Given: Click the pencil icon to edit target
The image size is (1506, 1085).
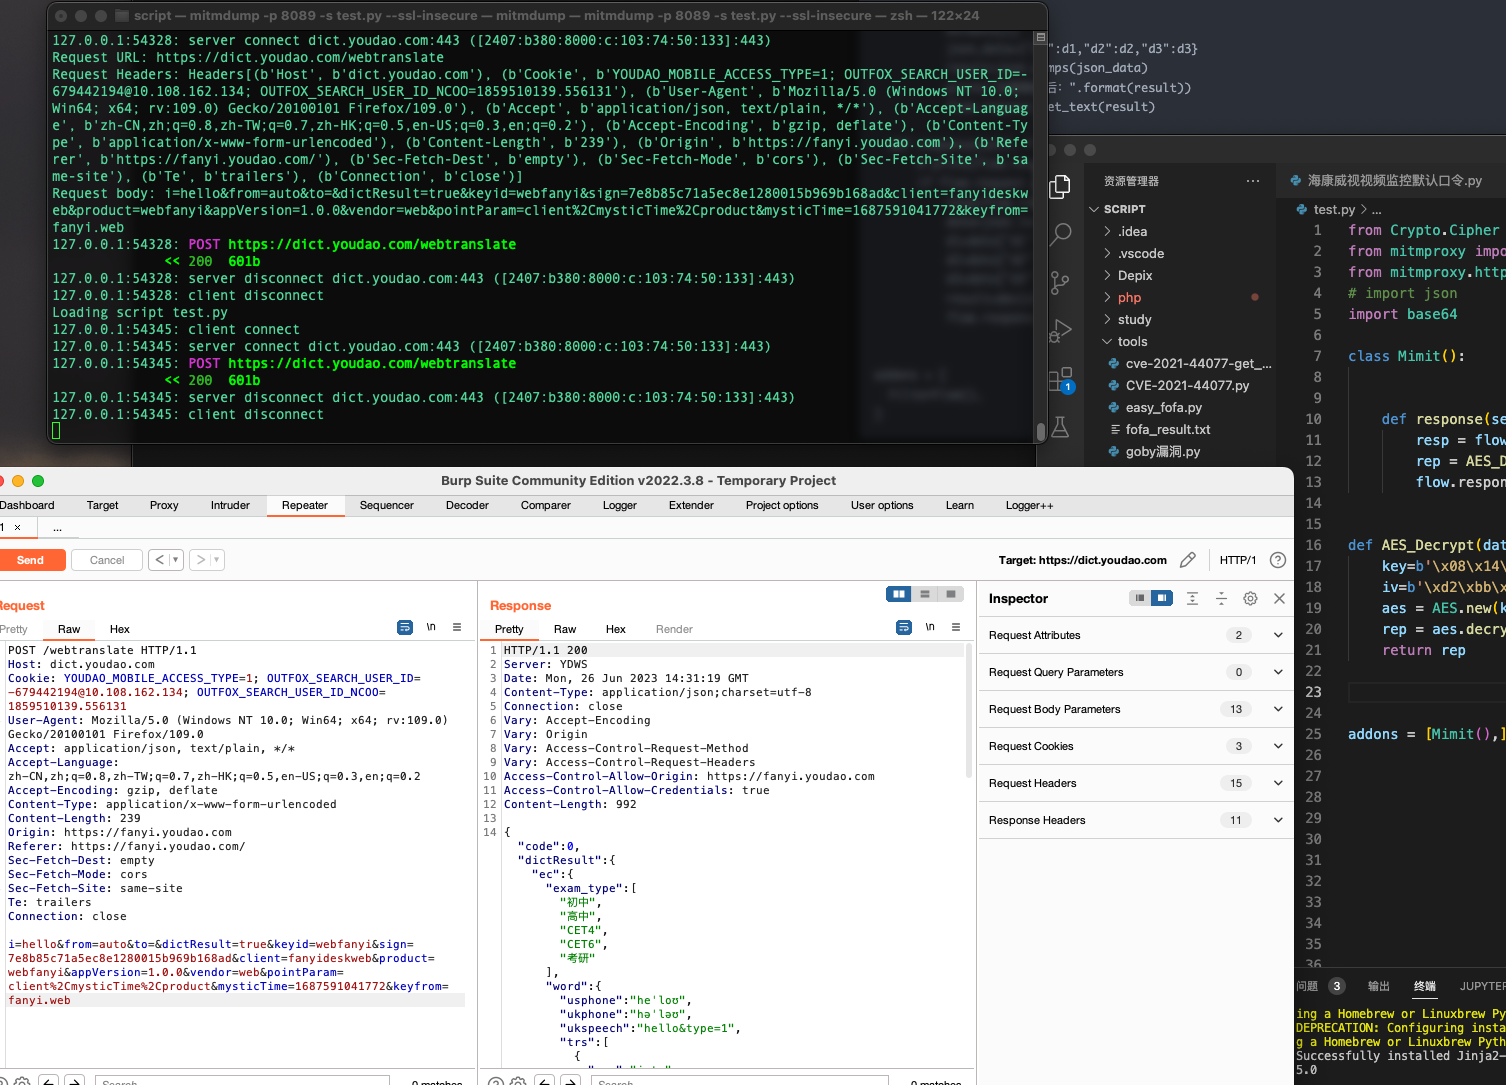Looking at the screenshot, I should point(1188,561).
